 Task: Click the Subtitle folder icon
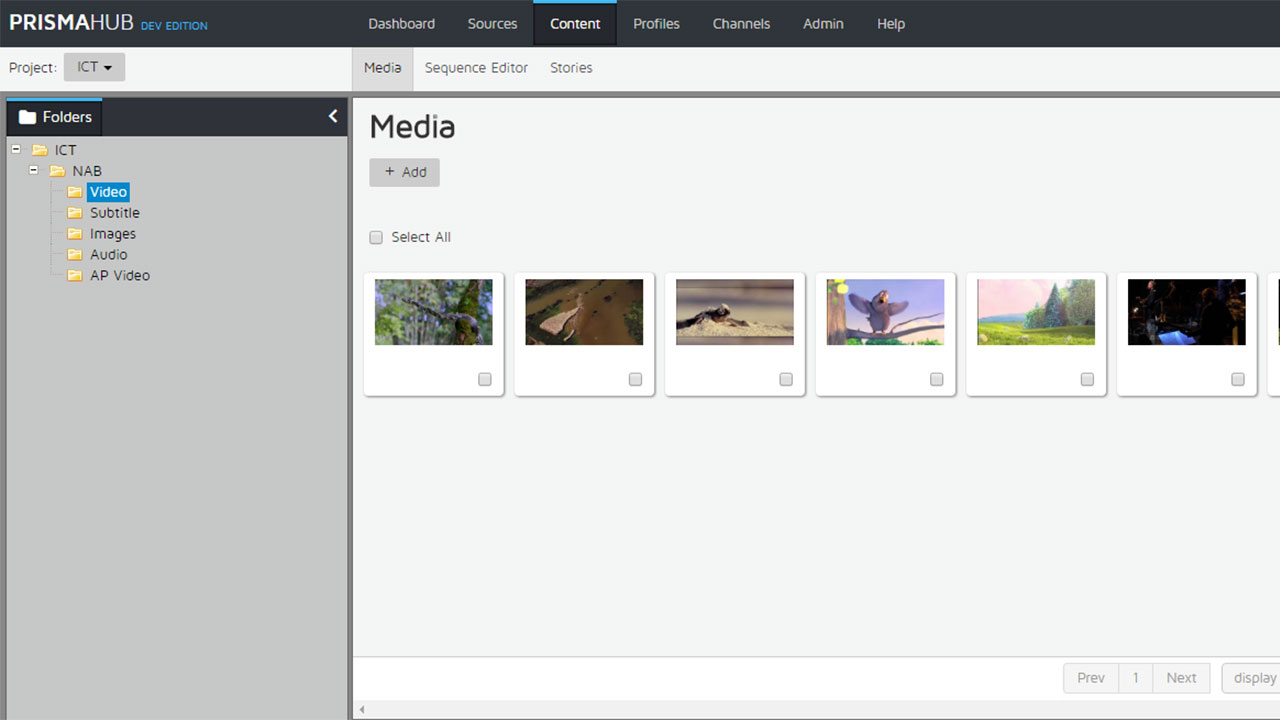tap(75, 213)
